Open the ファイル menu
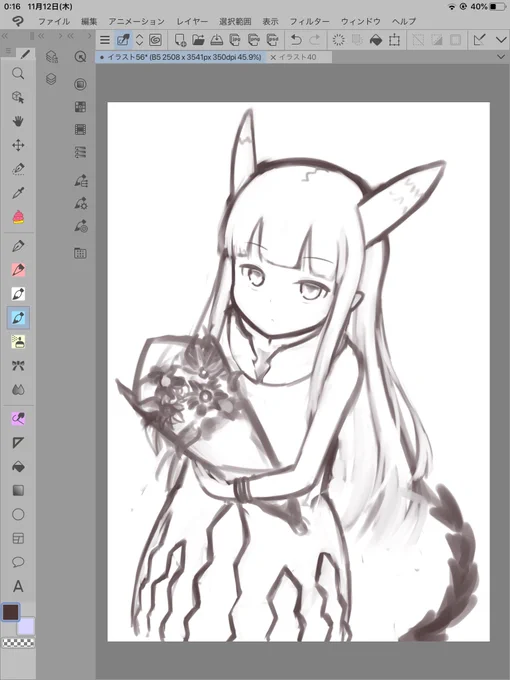The width and height of the screenshot is (510, 680). click(x=54, y=21)
